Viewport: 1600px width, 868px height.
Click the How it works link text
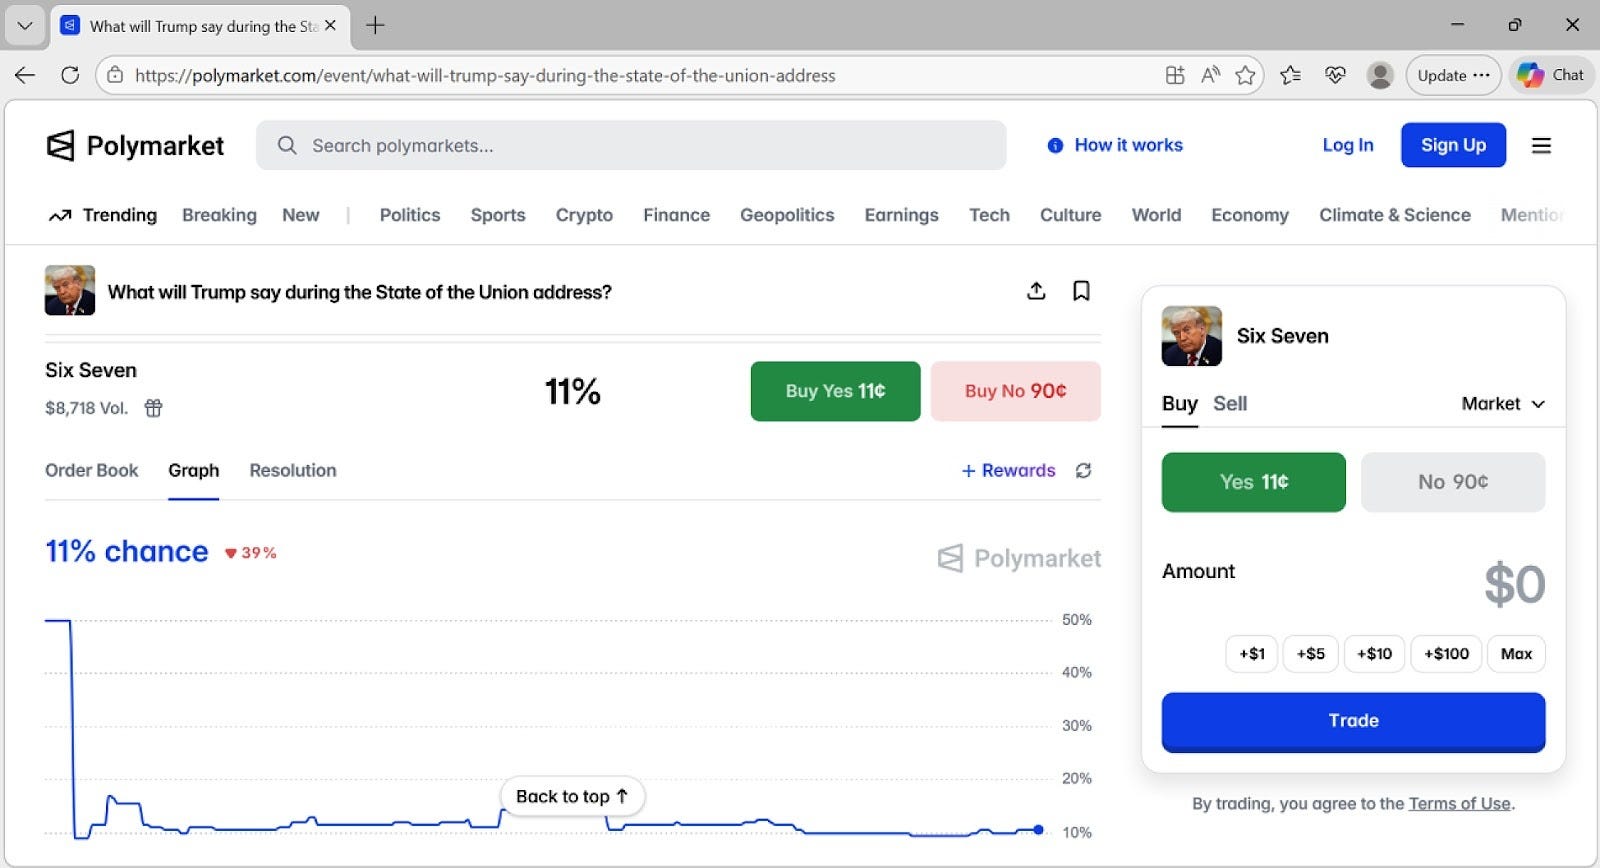tap(1128, 146)
